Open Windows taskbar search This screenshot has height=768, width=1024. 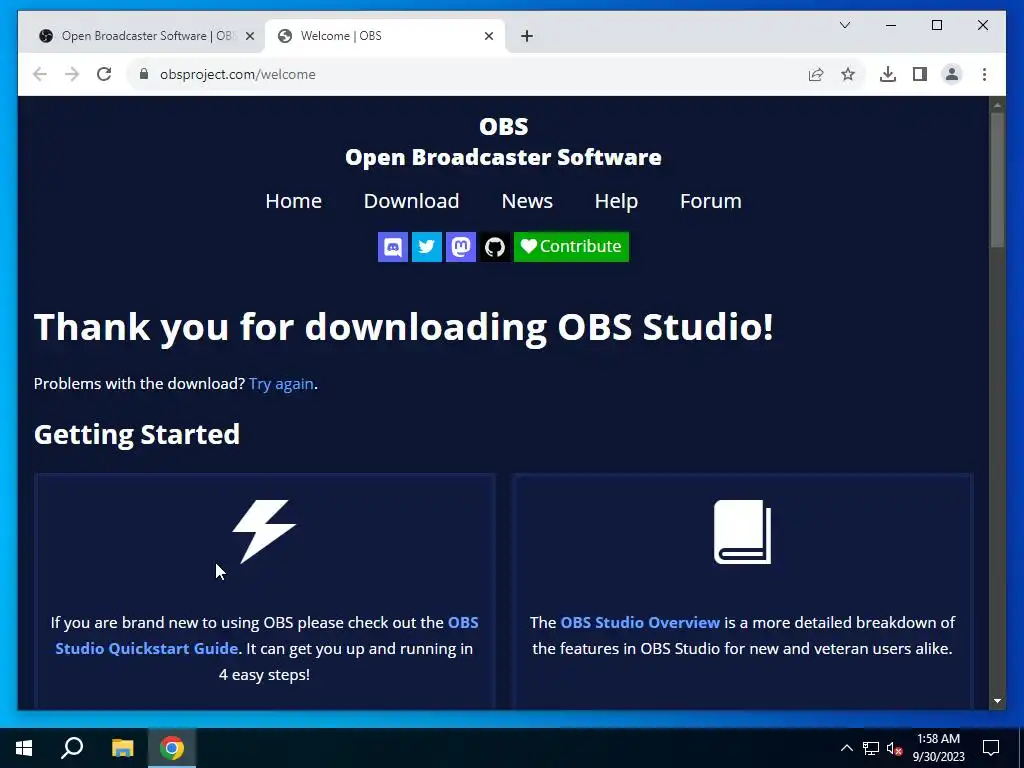click(72, 748)
